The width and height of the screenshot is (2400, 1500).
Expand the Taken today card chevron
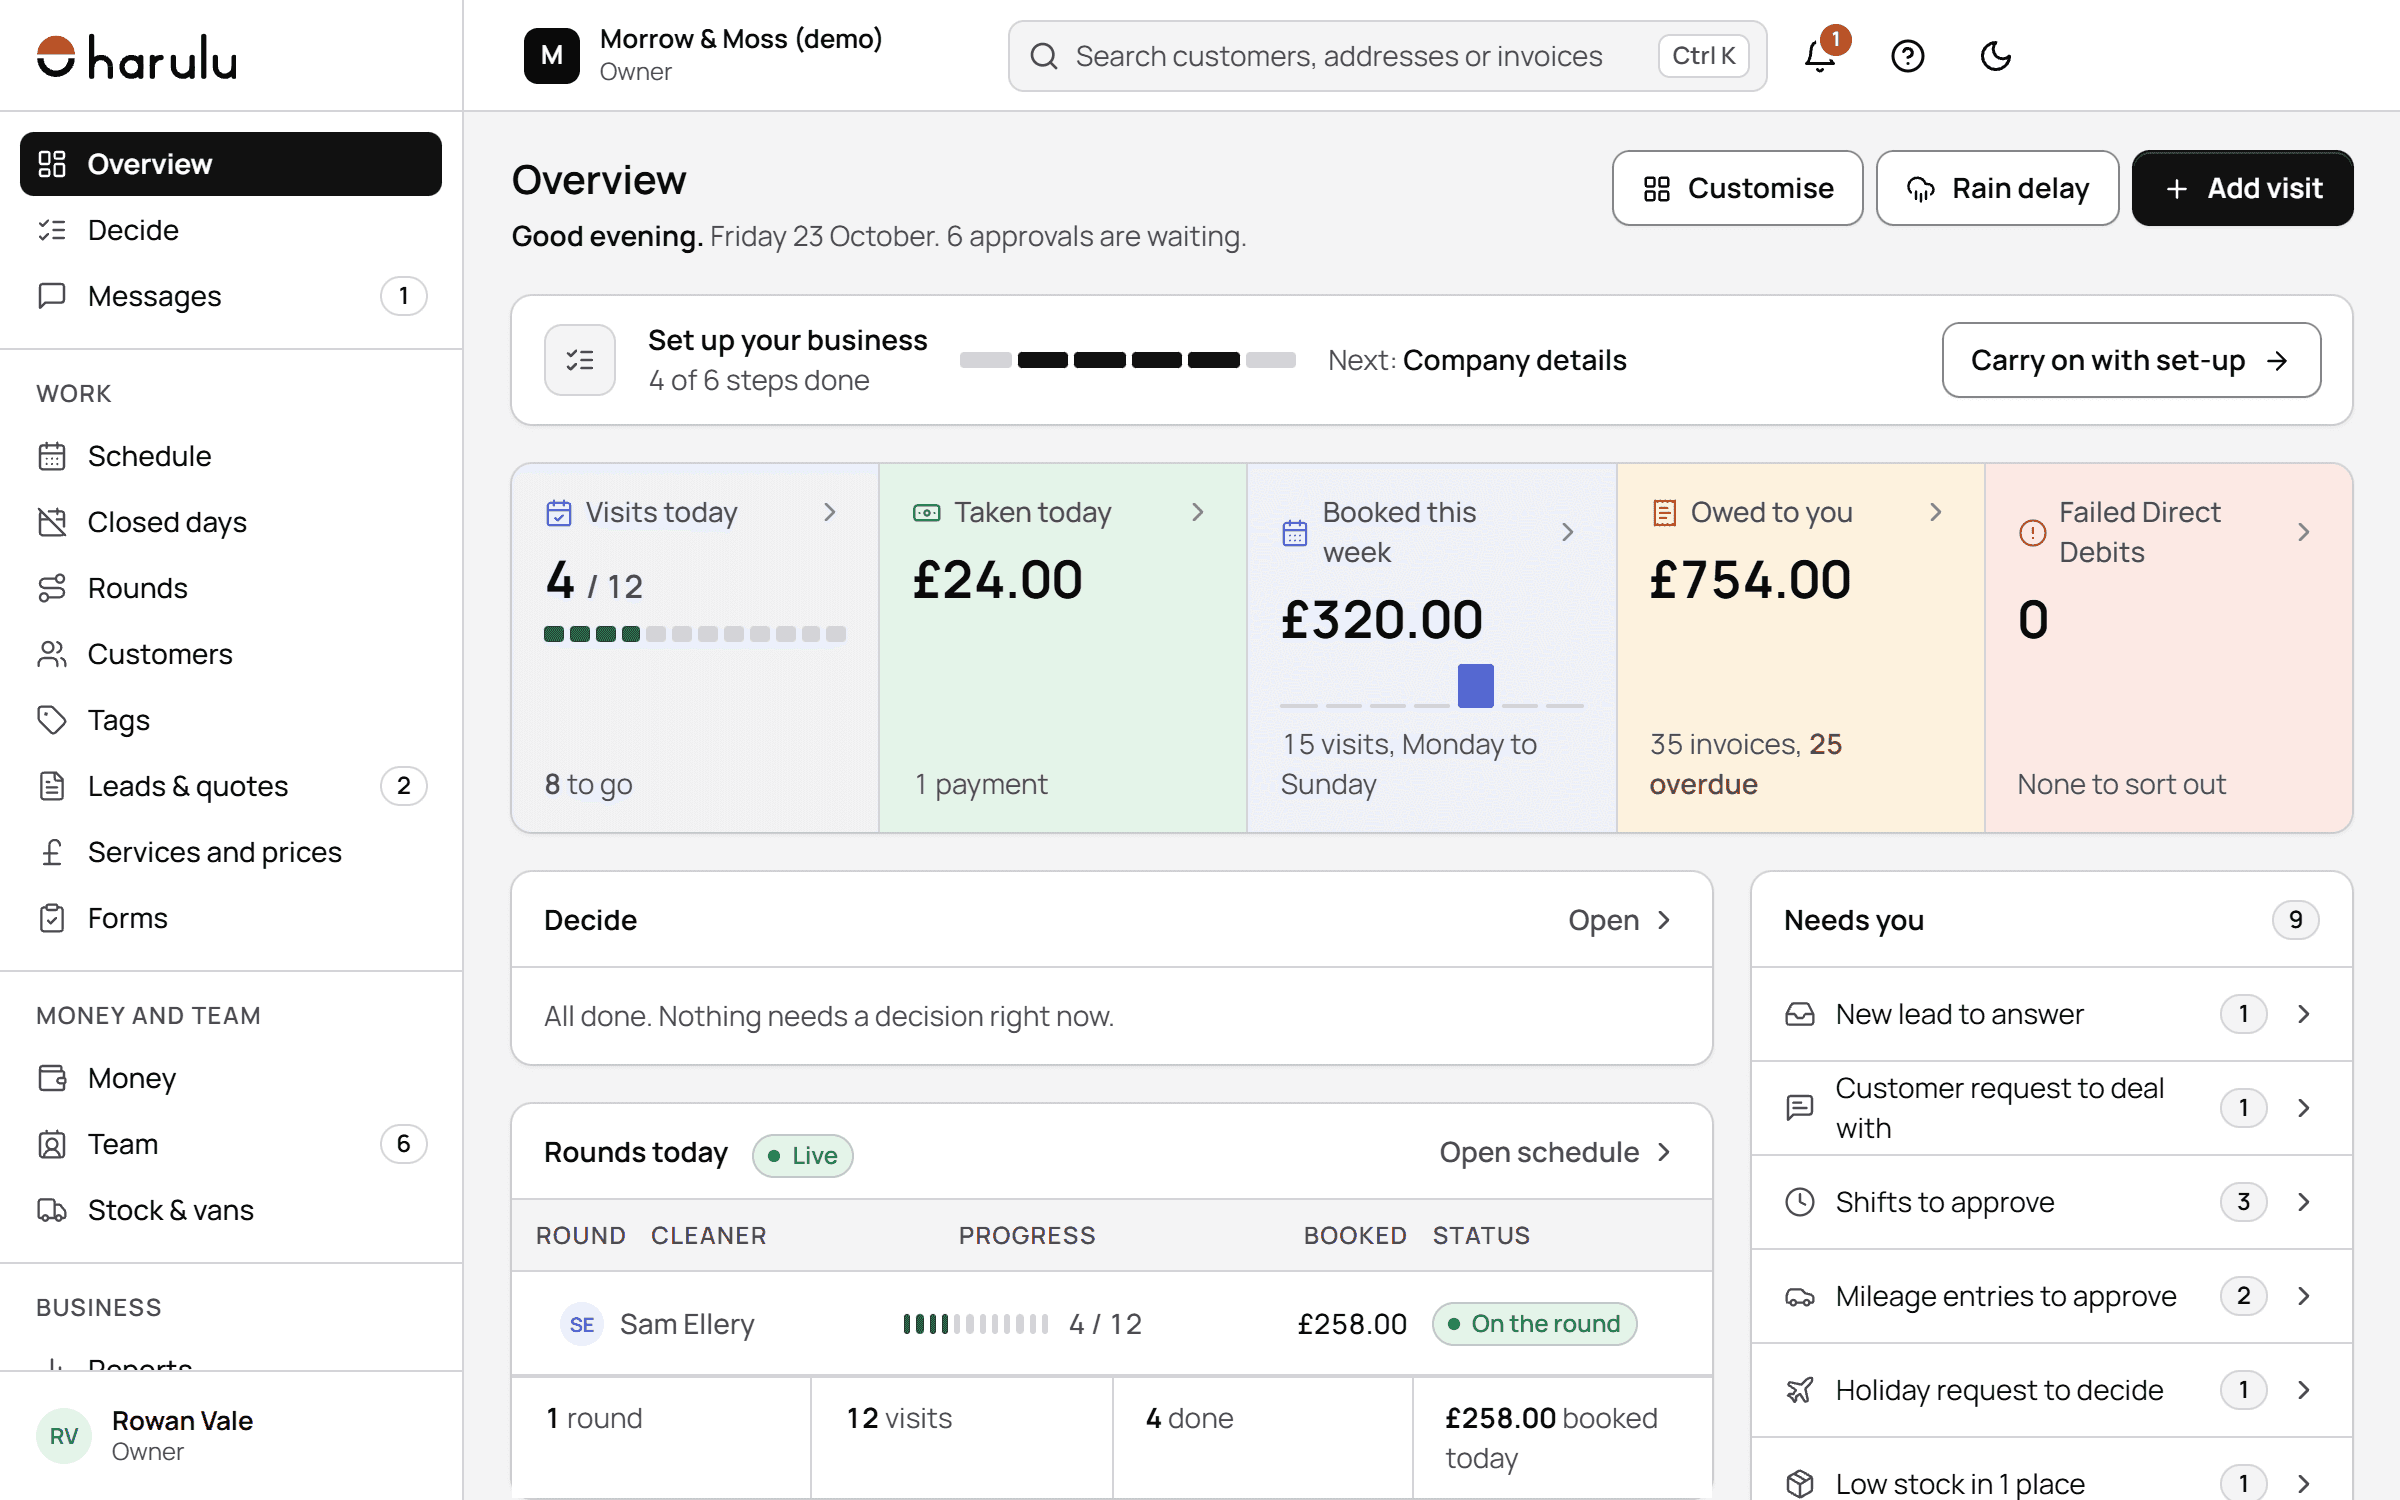(x=1197, y=512)
